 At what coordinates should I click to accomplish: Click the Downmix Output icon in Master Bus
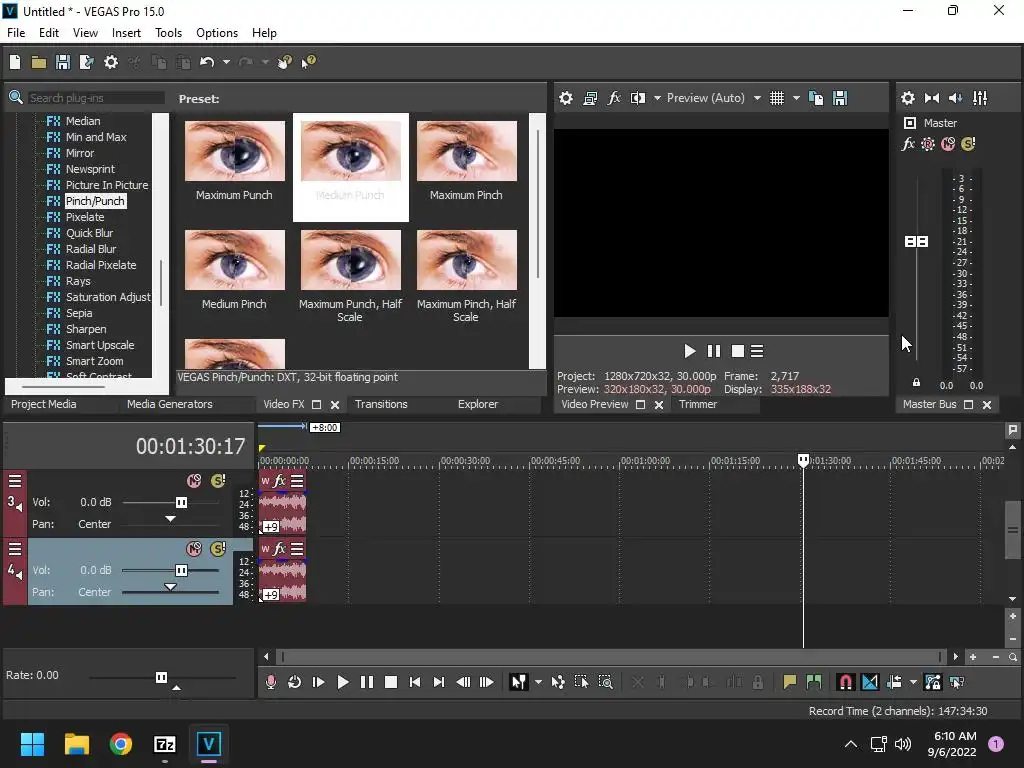932,98
